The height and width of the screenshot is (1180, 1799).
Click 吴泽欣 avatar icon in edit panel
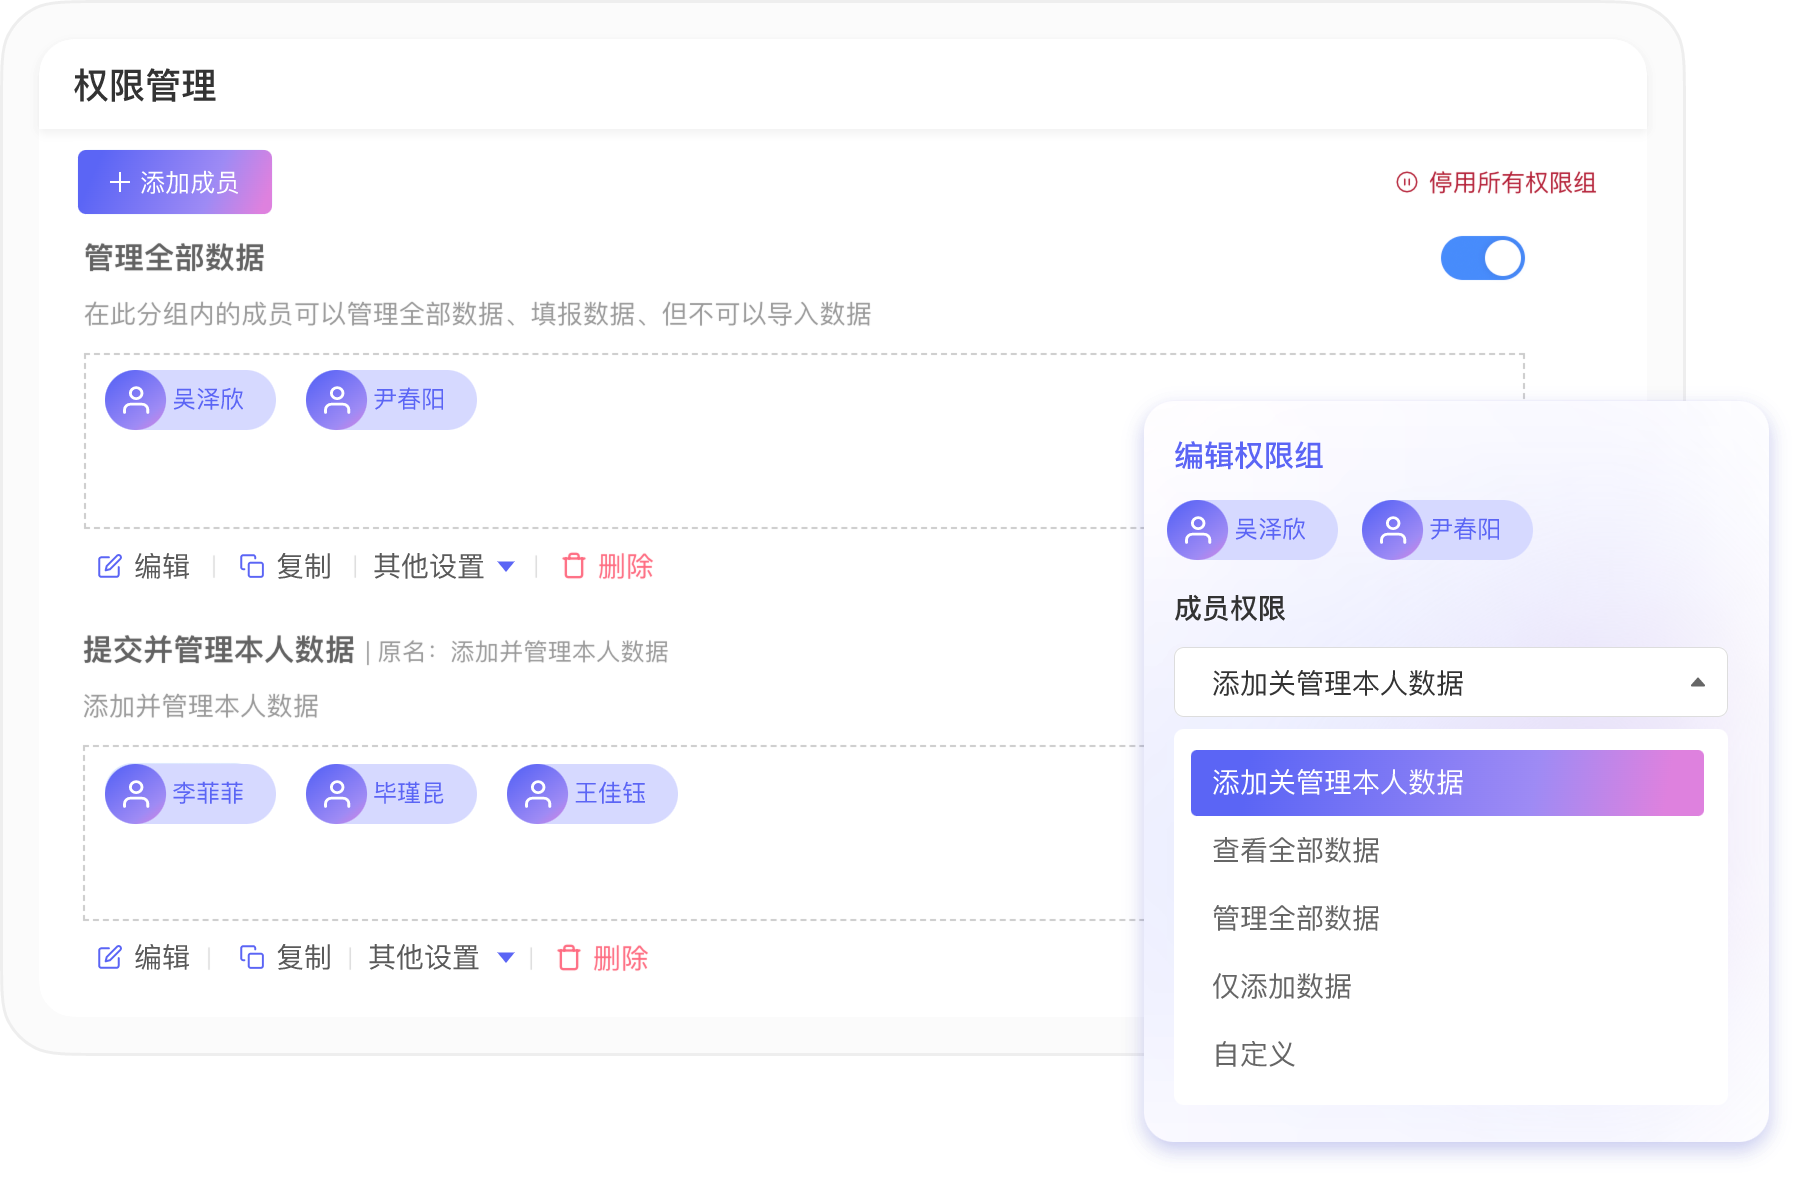pyautogui.click(x=1198, y=530)
